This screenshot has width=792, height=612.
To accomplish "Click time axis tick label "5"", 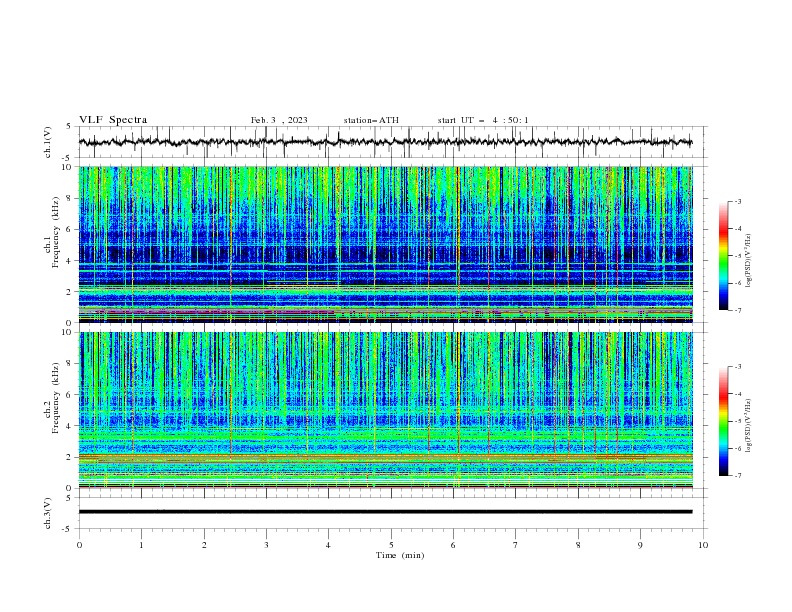I will (391, 545).
